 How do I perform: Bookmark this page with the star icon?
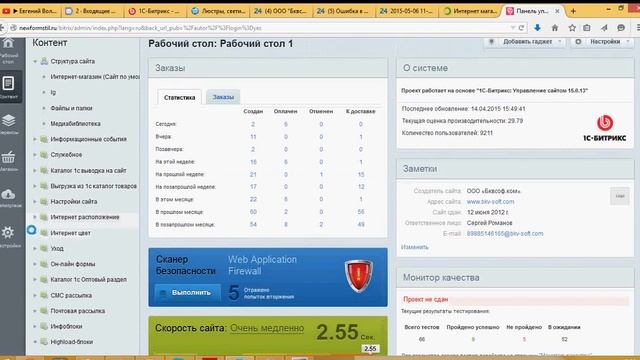pyautogui.click(x=572, y=28)
